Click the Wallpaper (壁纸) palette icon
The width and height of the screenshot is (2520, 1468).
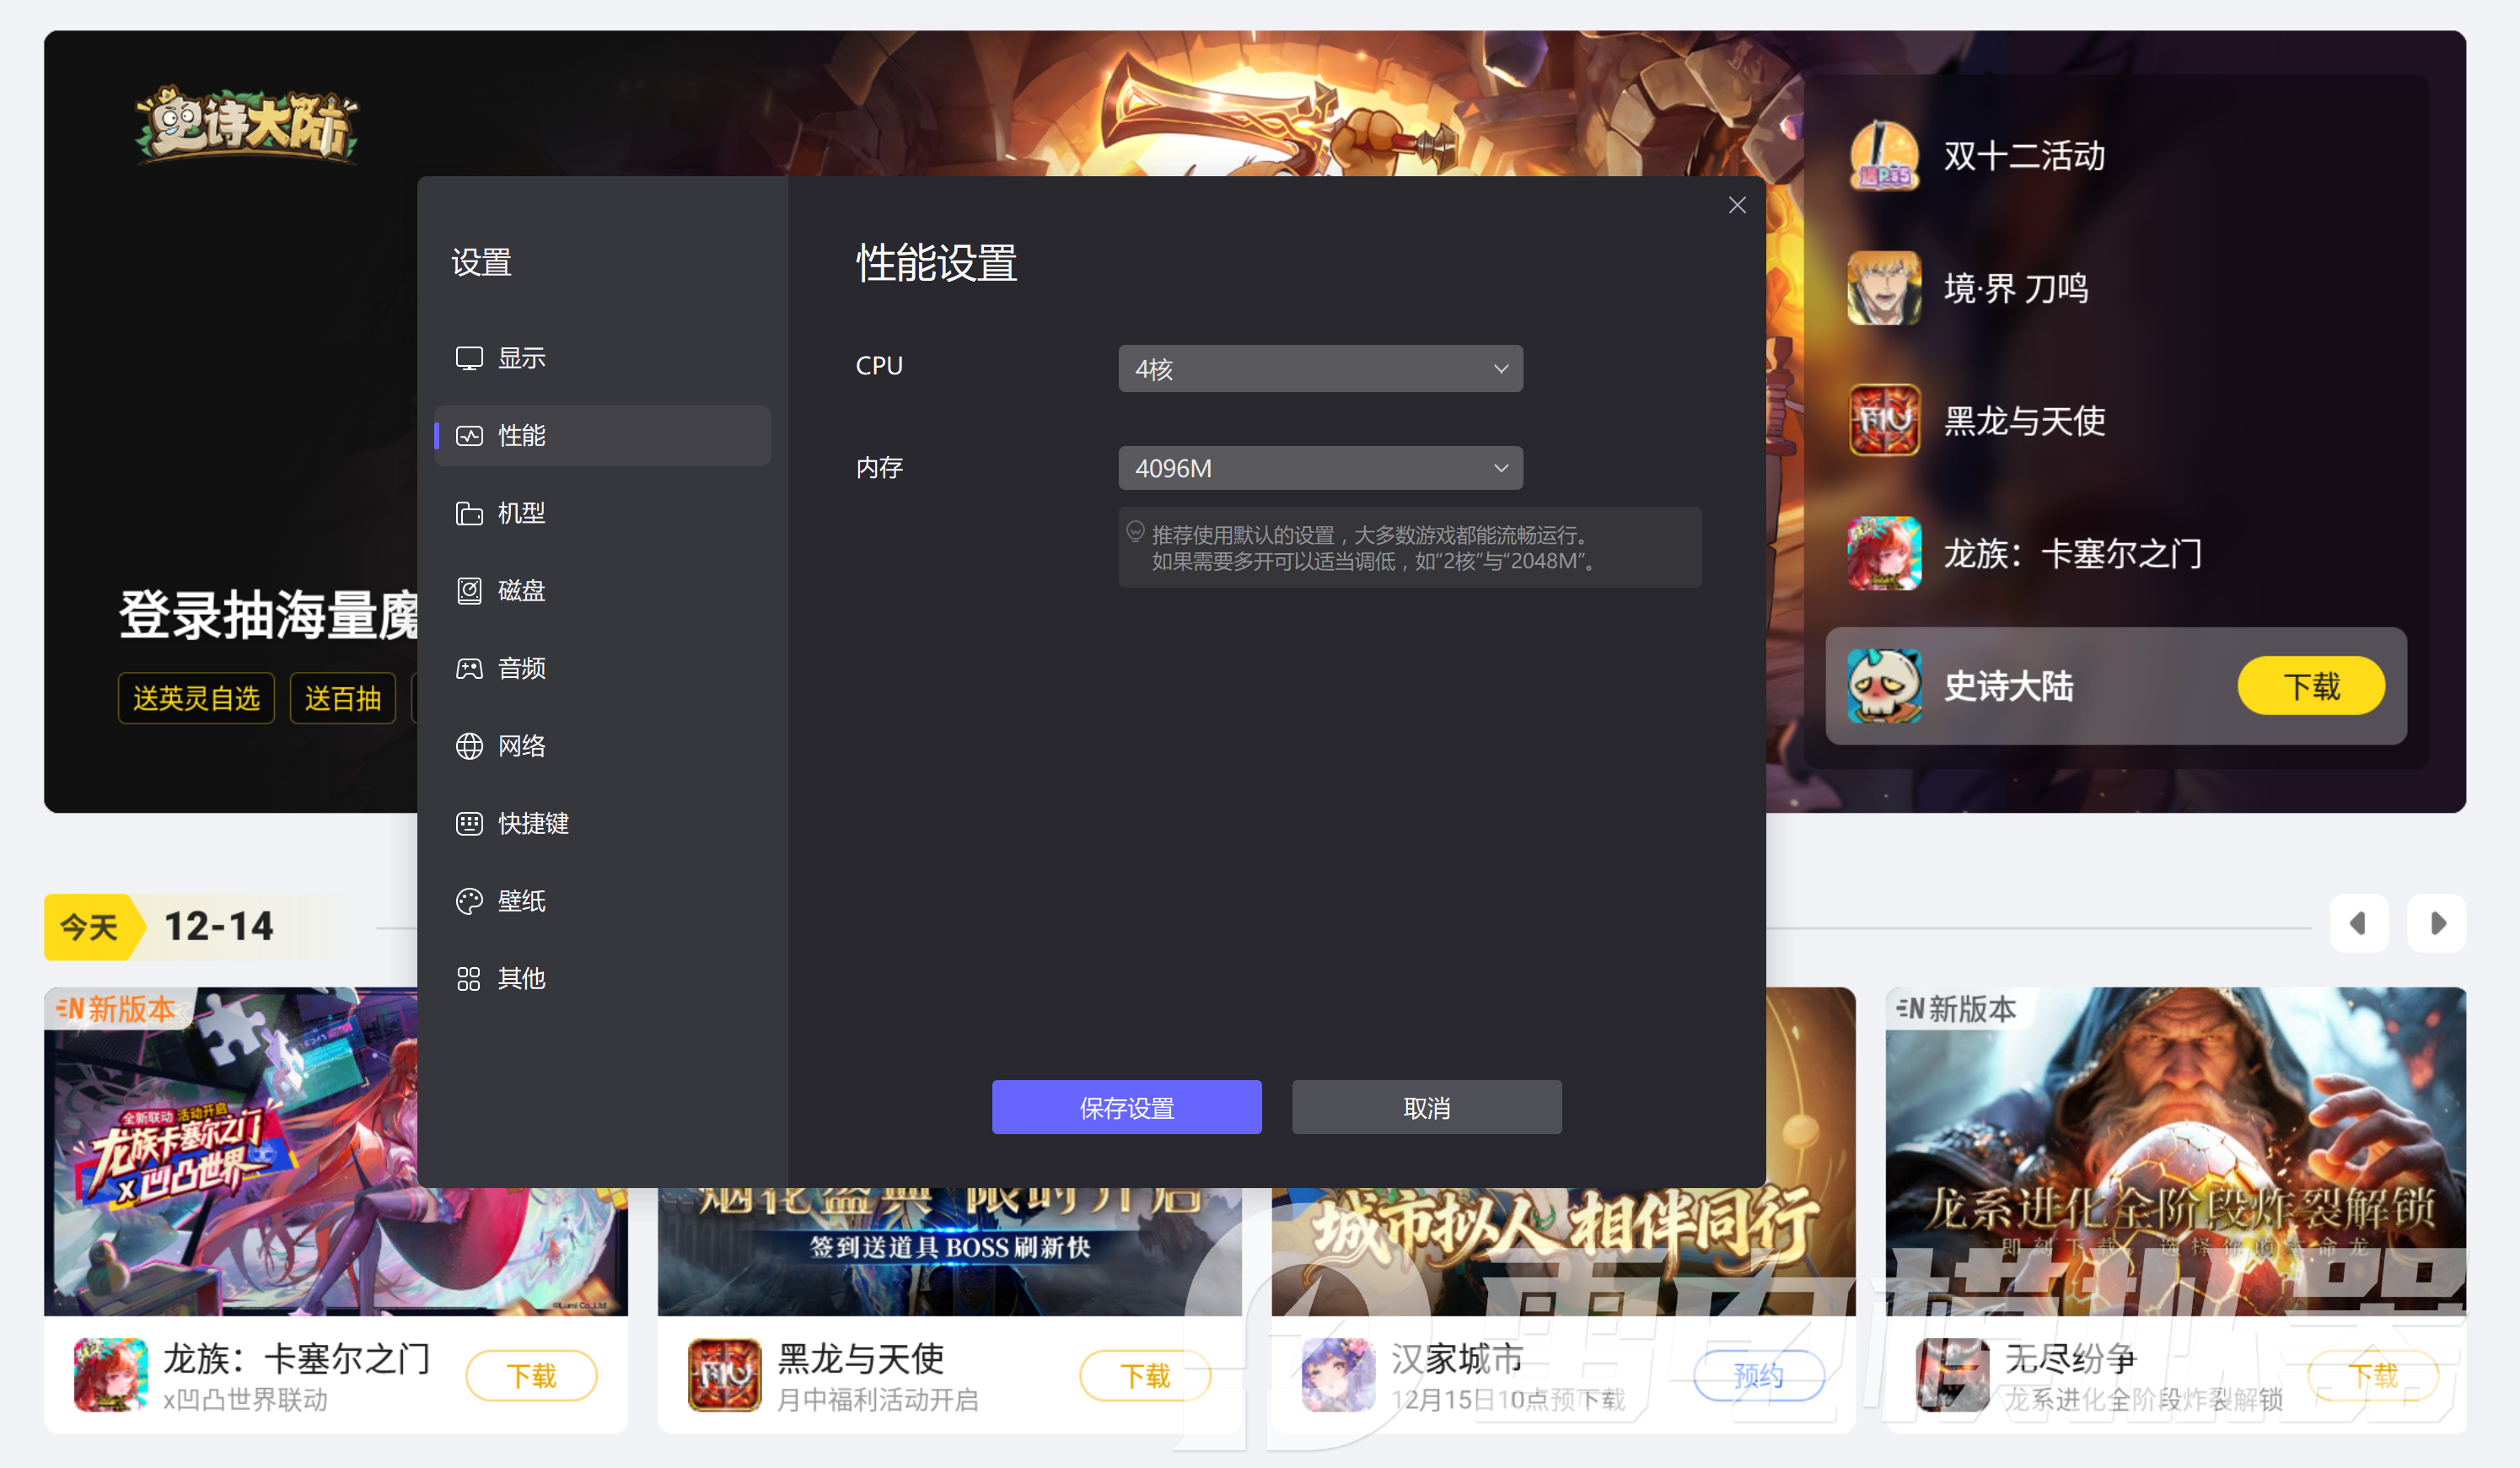point(469,901)
